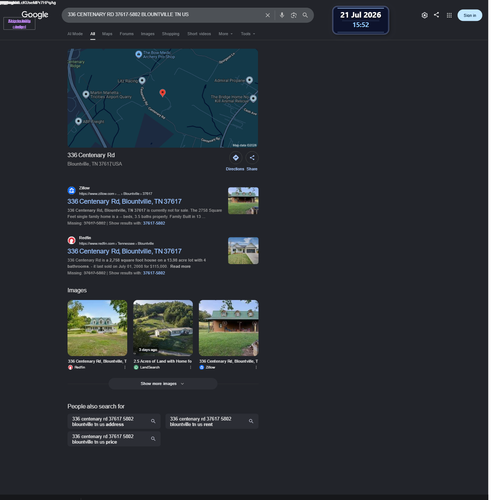Select The Bow Medic Archery Pro Shop pin
Viewport: 494px width, 500px height.
[140, 55]
